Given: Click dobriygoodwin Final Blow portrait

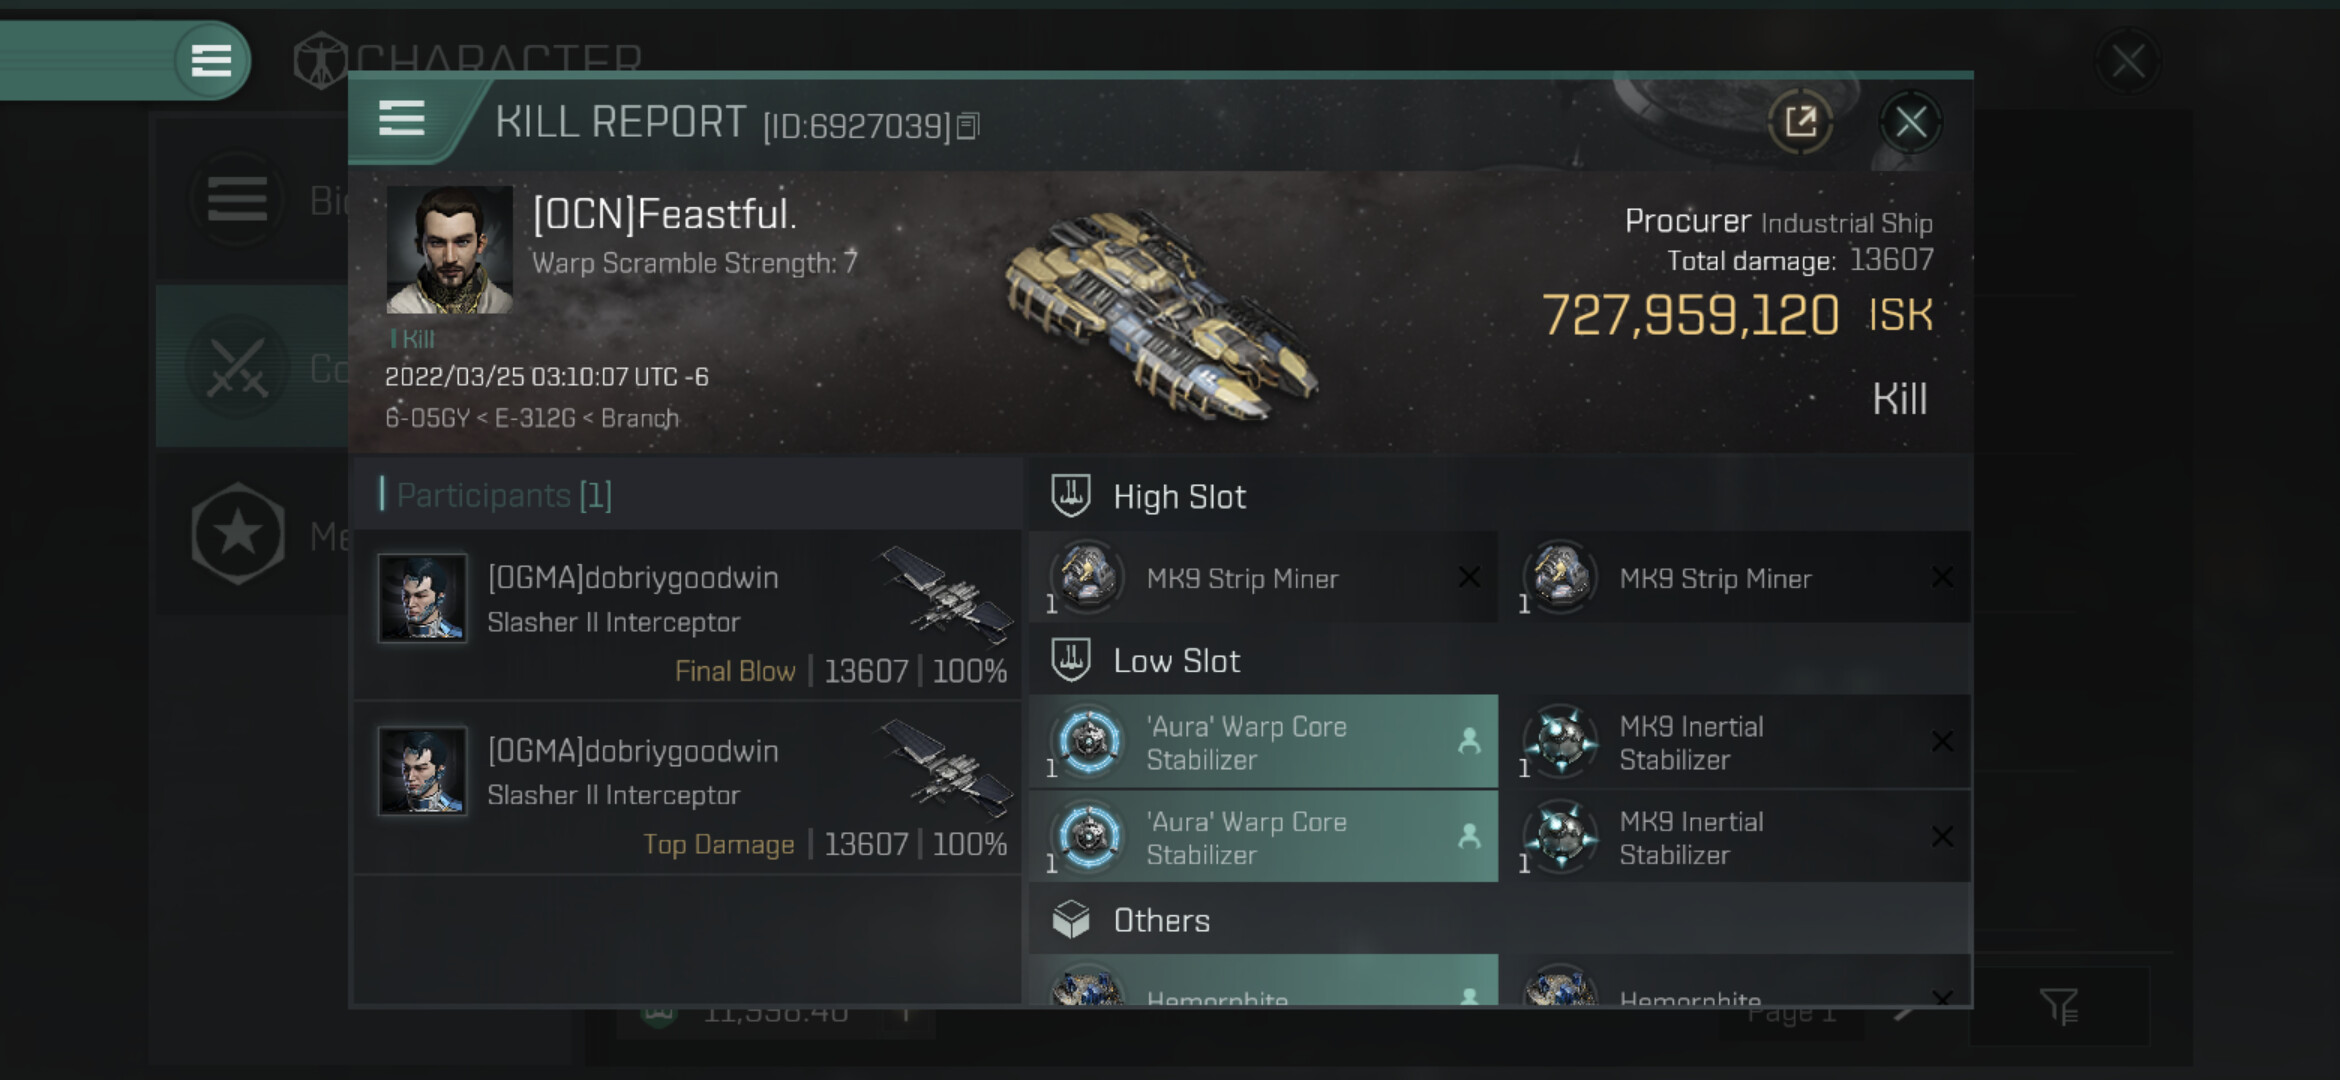Looking at the screenshot, I should (x=422, y=598).
